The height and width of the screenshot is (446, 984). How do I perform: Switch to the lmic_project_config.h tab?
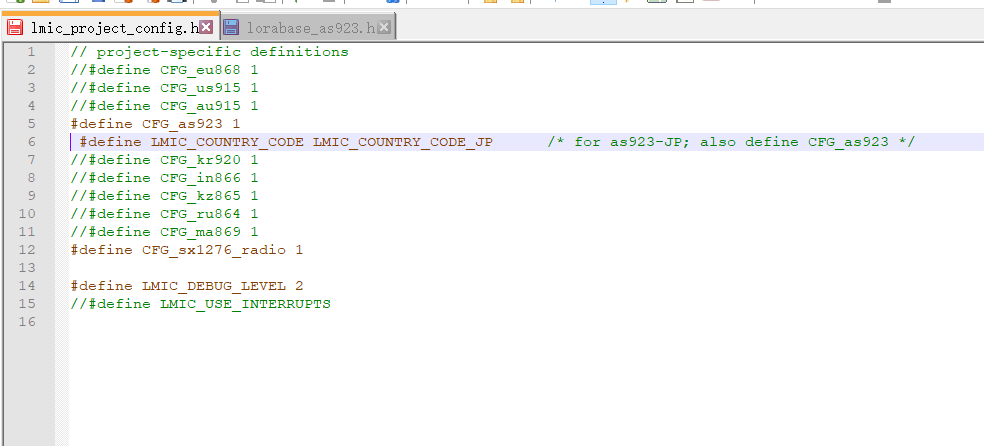click(110, 26)
